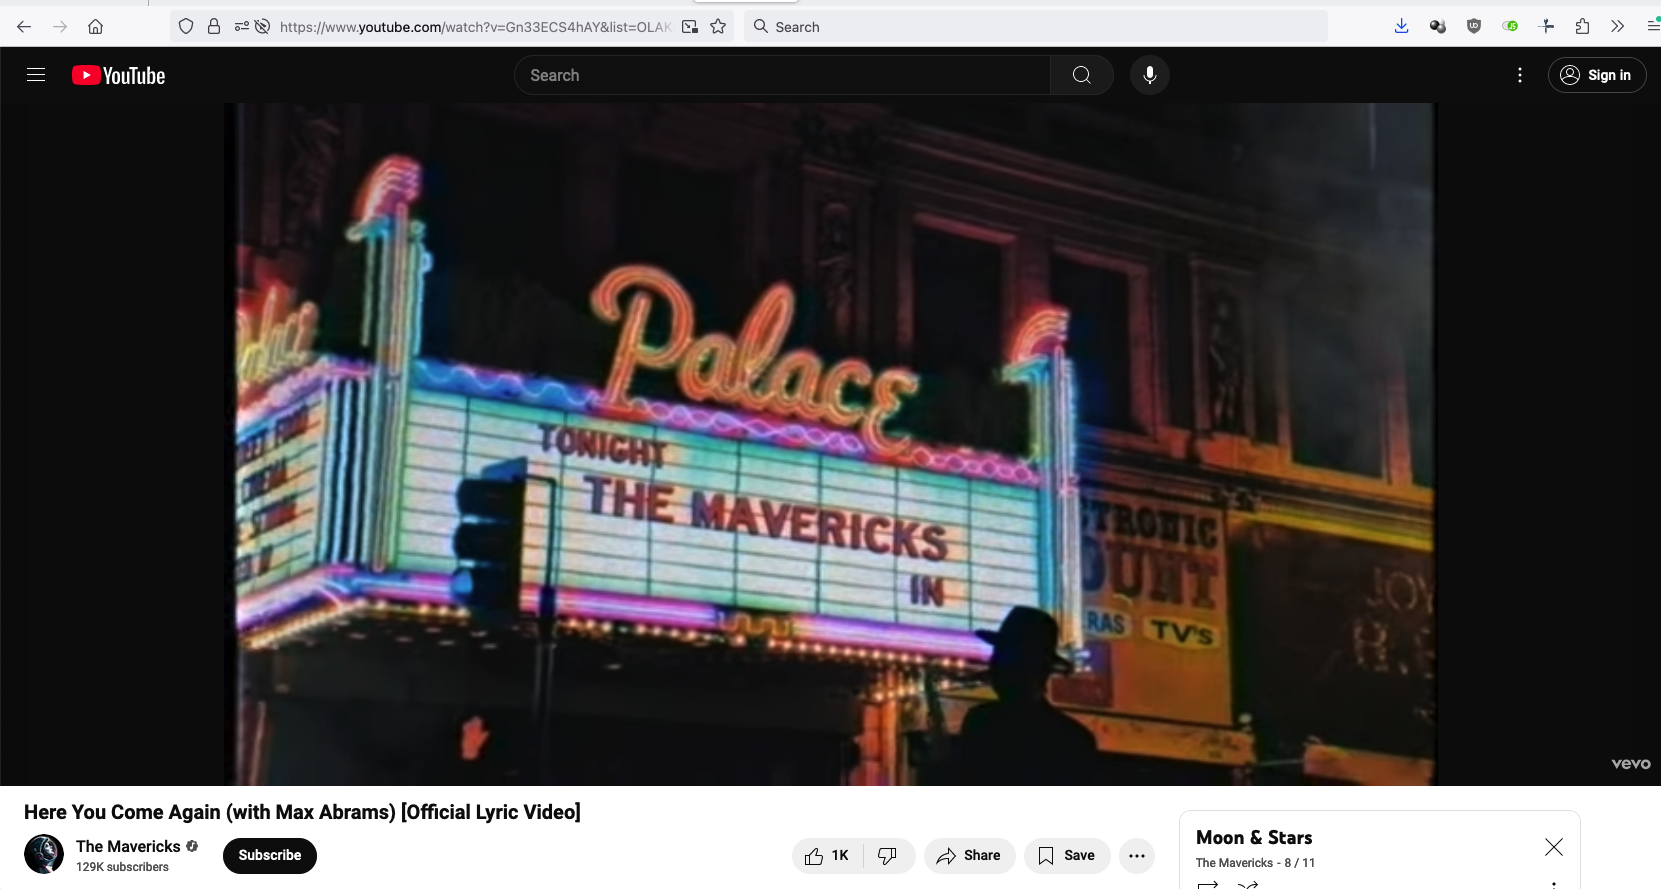Viewport: 1661px width, 889px height.
Task: Close the Moon & Stars playlist panel
Action: tap(1554, 847)
